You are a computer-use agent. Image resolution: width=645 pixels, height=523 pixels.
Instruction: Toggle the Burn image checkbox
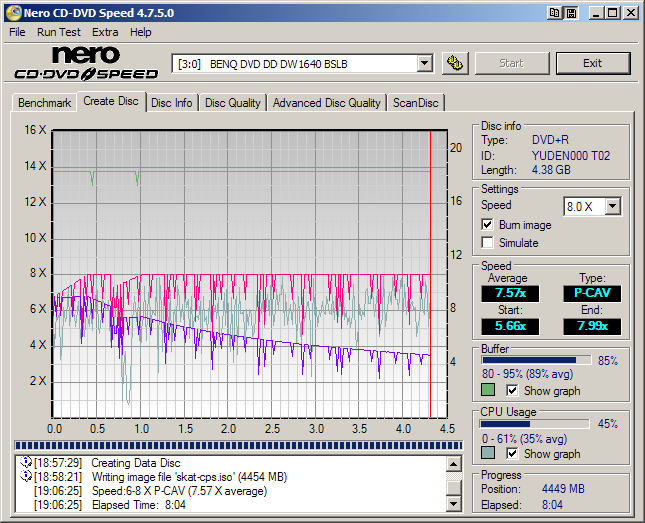(x=487, y=225)
